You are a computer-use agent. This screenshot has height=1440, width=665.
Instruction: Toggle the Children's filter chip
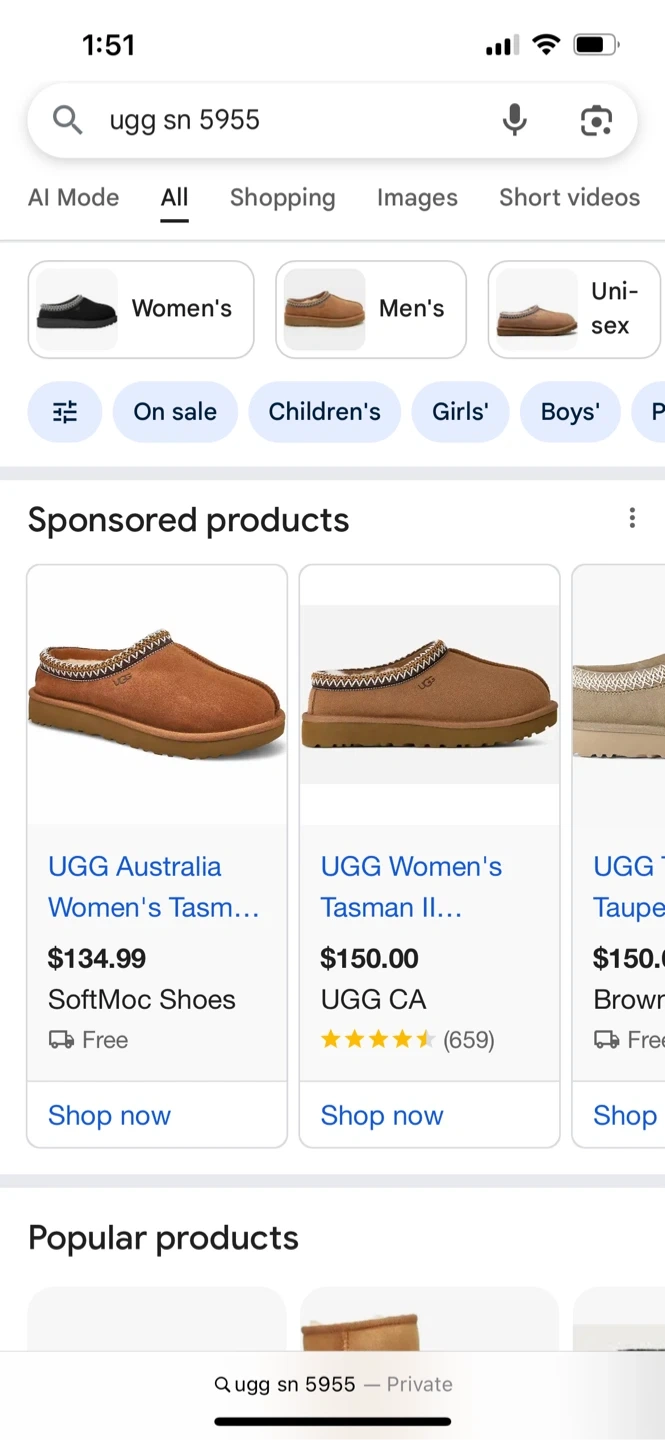pyautogui.click(x=324, y=412)
